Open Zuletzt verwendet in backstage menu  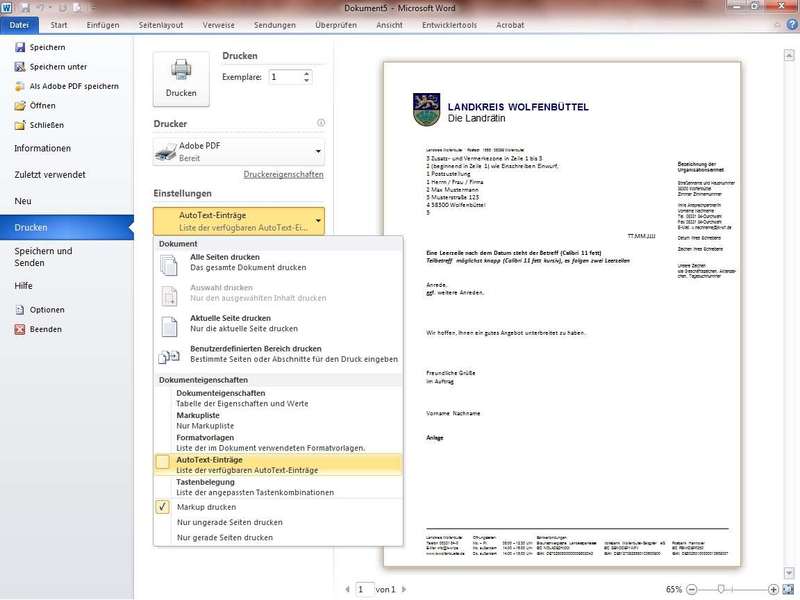pos(50,174)
